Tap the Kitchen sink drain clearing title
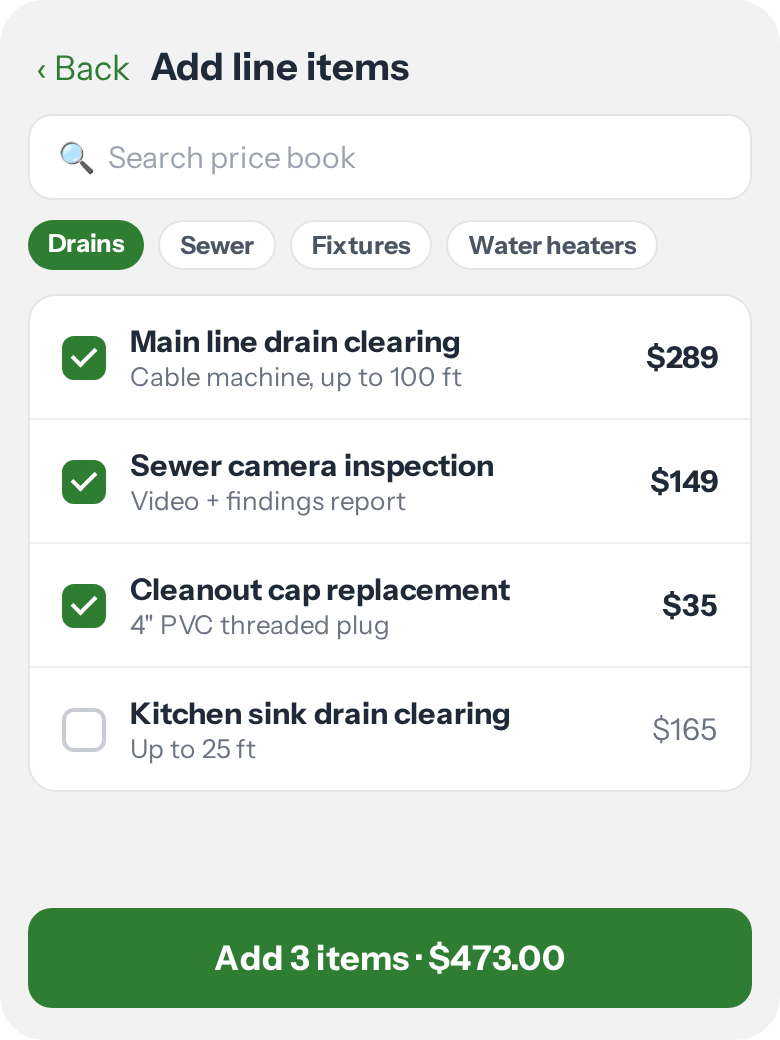780x1040 pixels. coord(320,715)
